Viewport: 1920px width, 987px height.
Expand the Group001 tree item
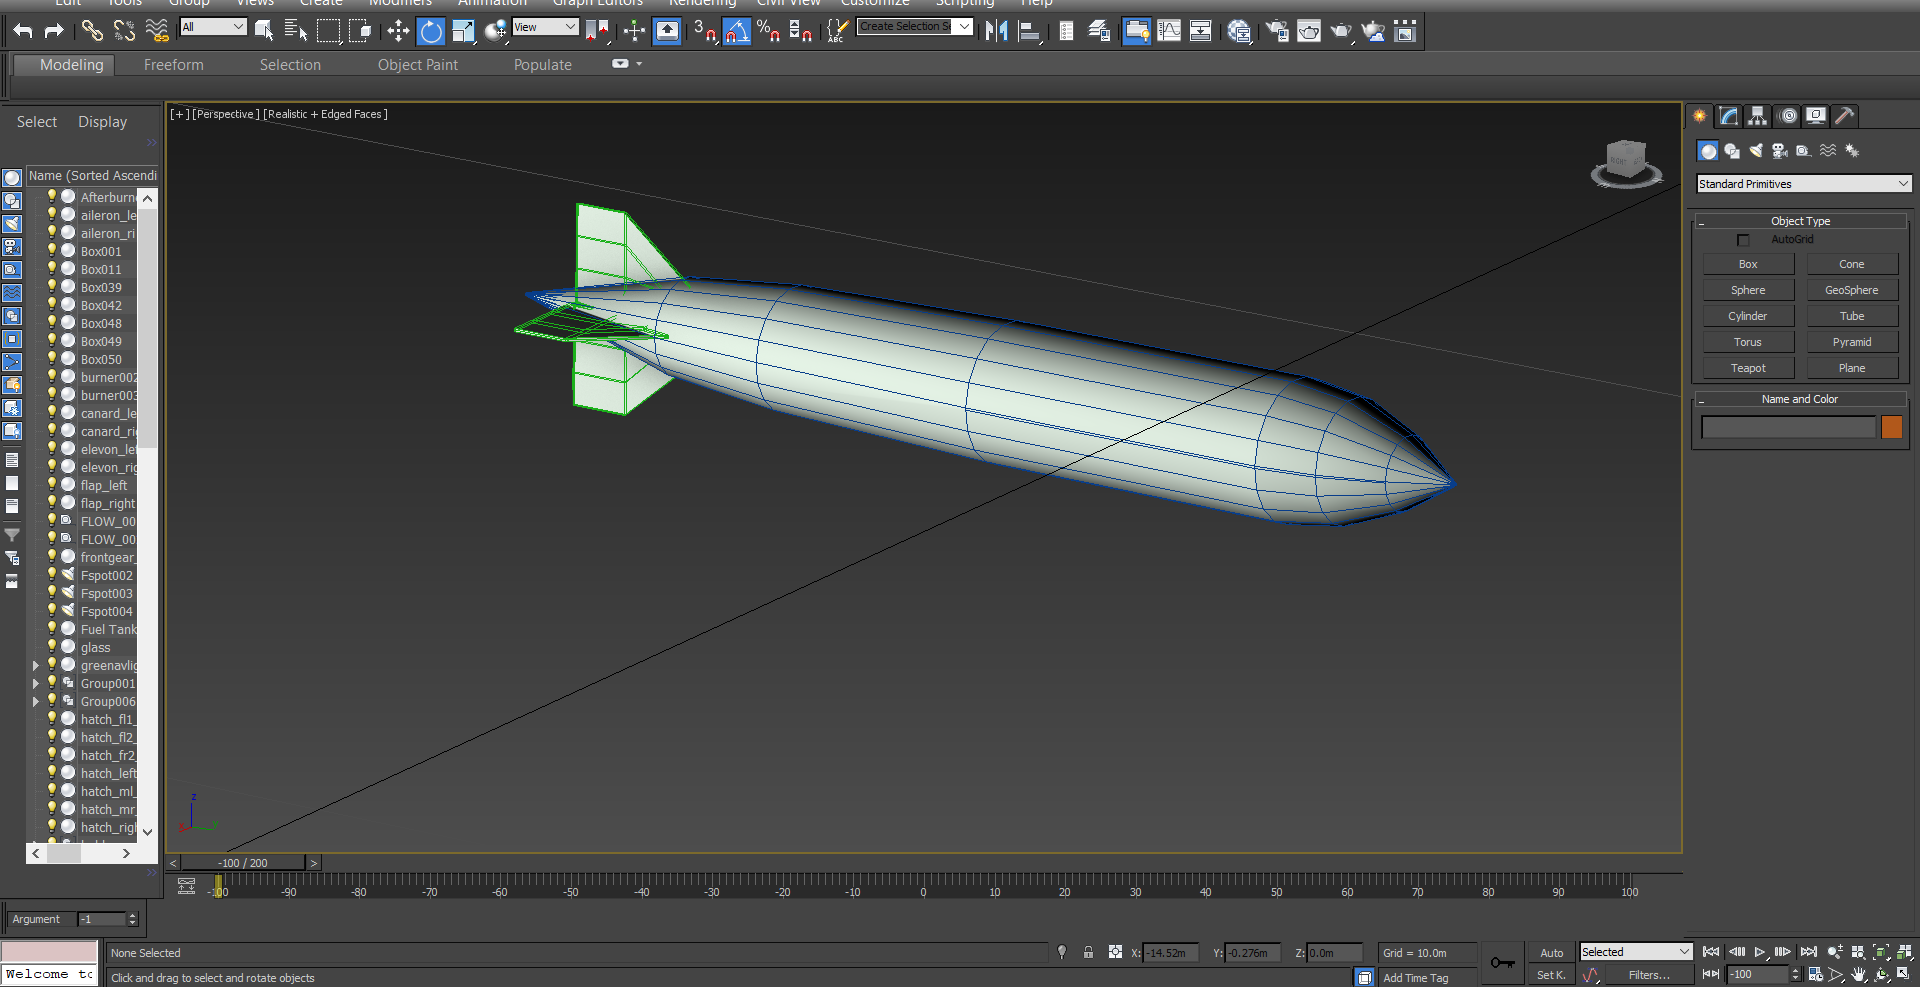pos(36,683)
